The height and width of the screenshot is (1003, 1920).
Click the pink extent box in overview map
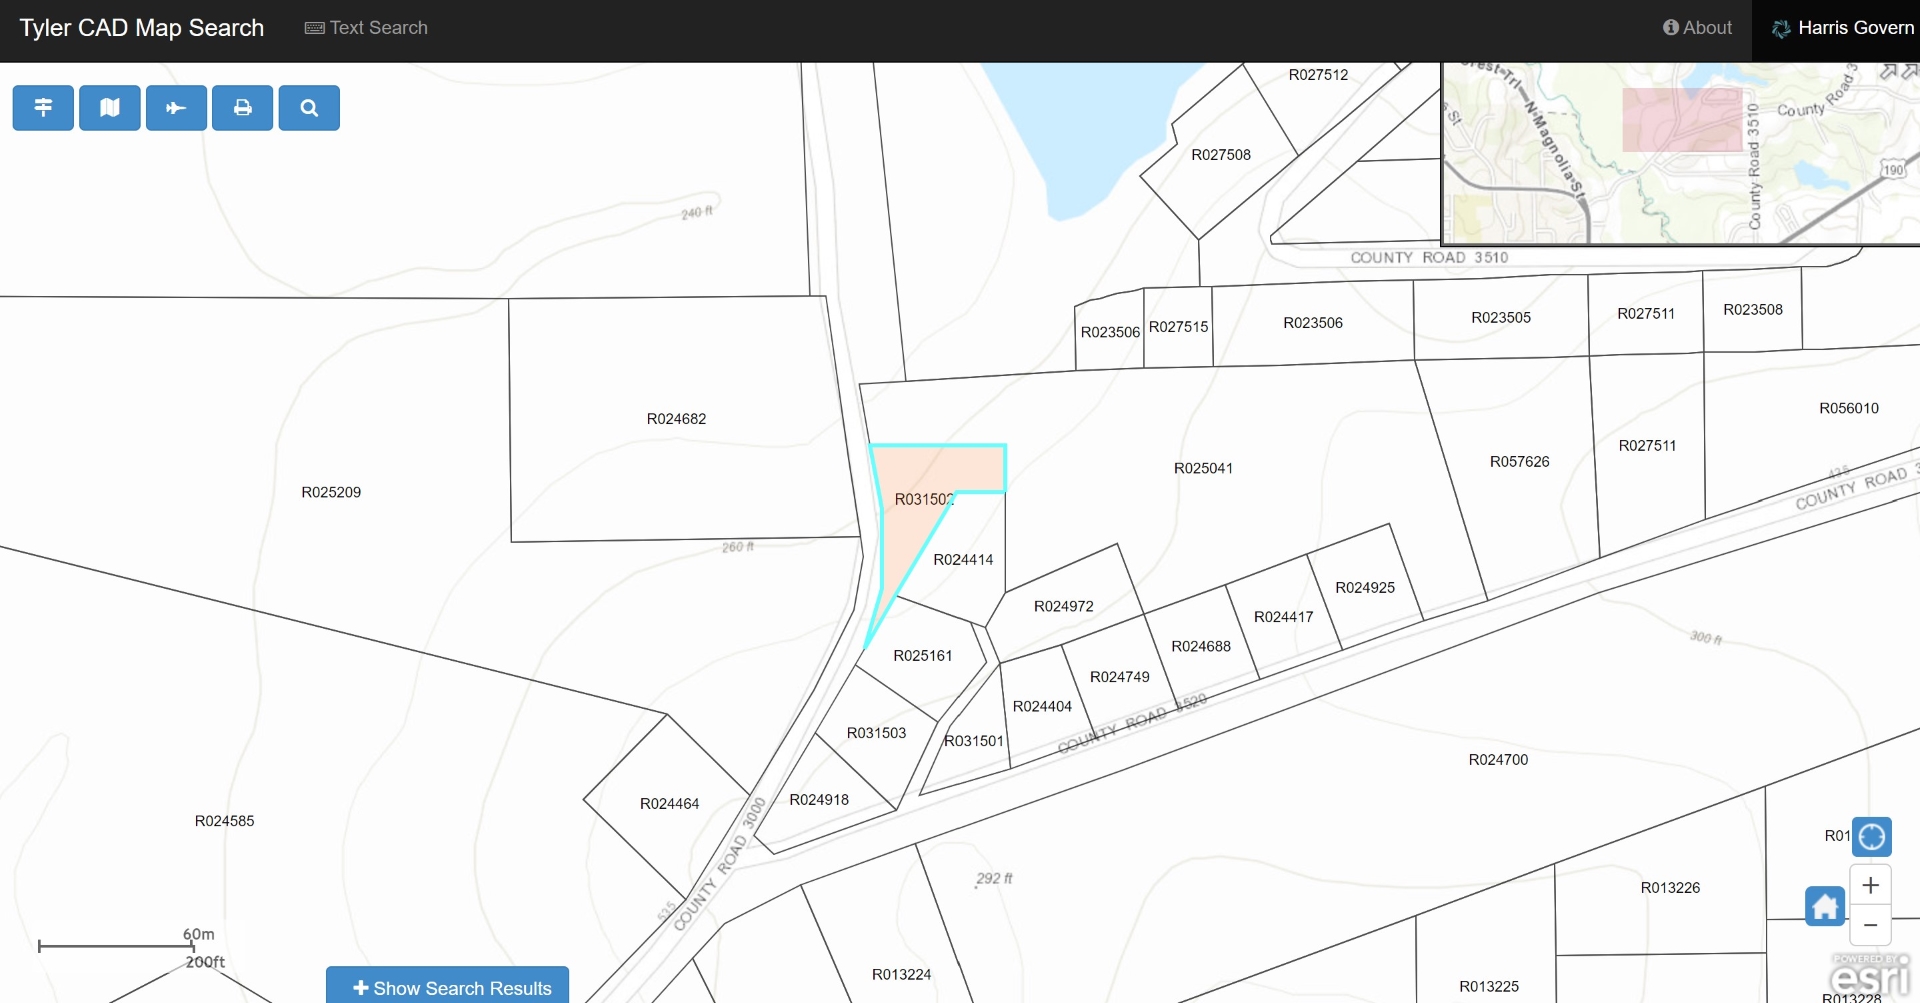[1681, 120]
